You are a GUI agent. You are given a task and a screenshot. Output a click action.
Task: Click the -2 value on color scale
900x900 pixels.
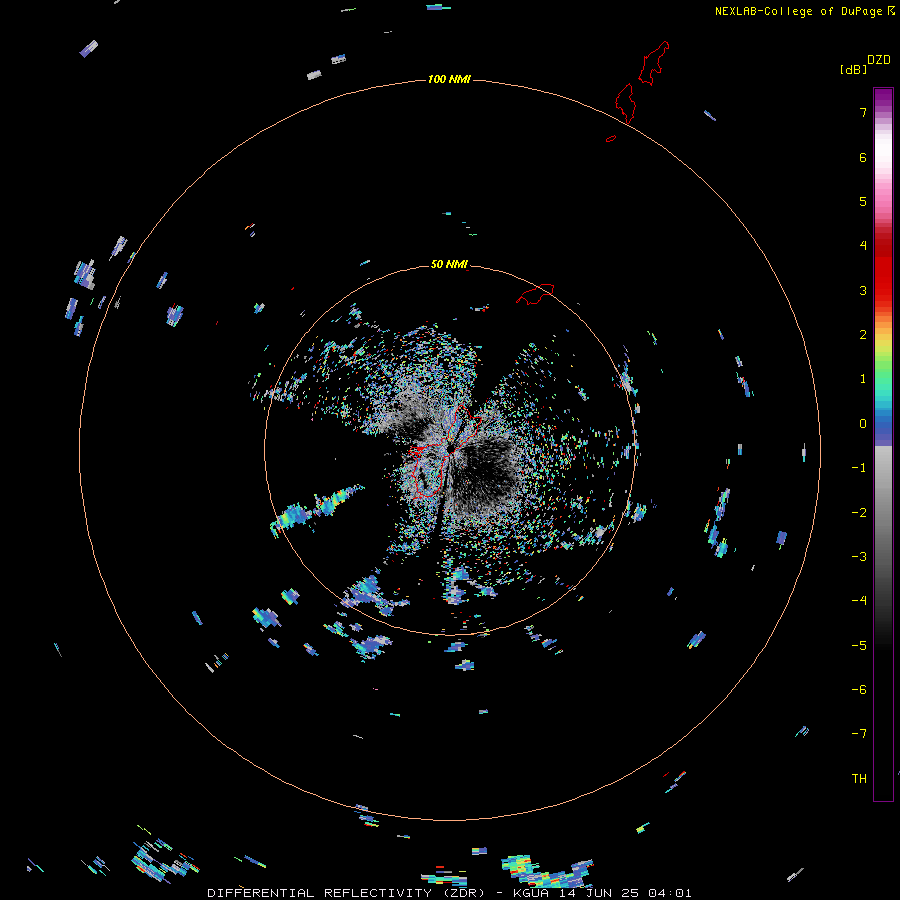coord(859,513)
